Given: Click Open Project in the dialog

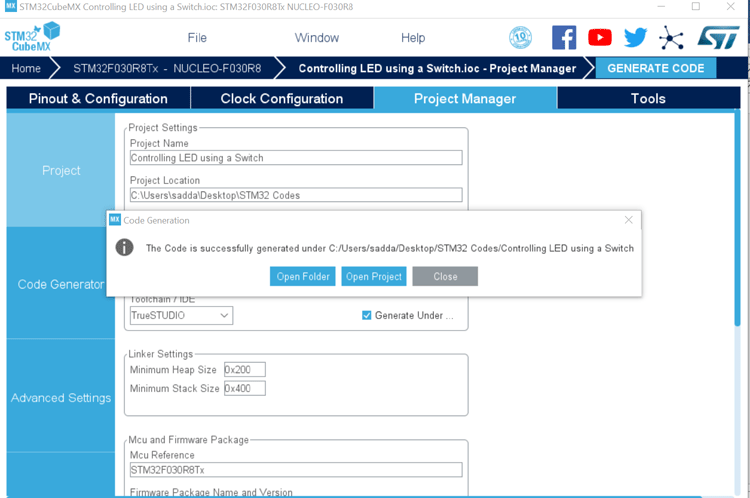Looking at the screenshot, I should tap(374, 277).
